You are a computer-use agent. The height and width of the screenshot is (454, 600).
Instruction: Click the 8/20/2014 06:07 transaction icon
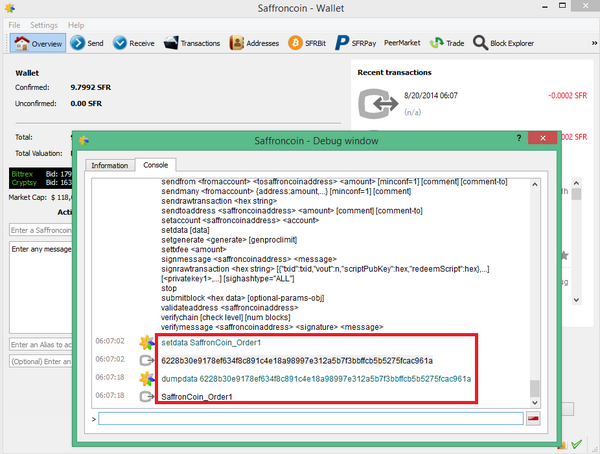point(378,103)
